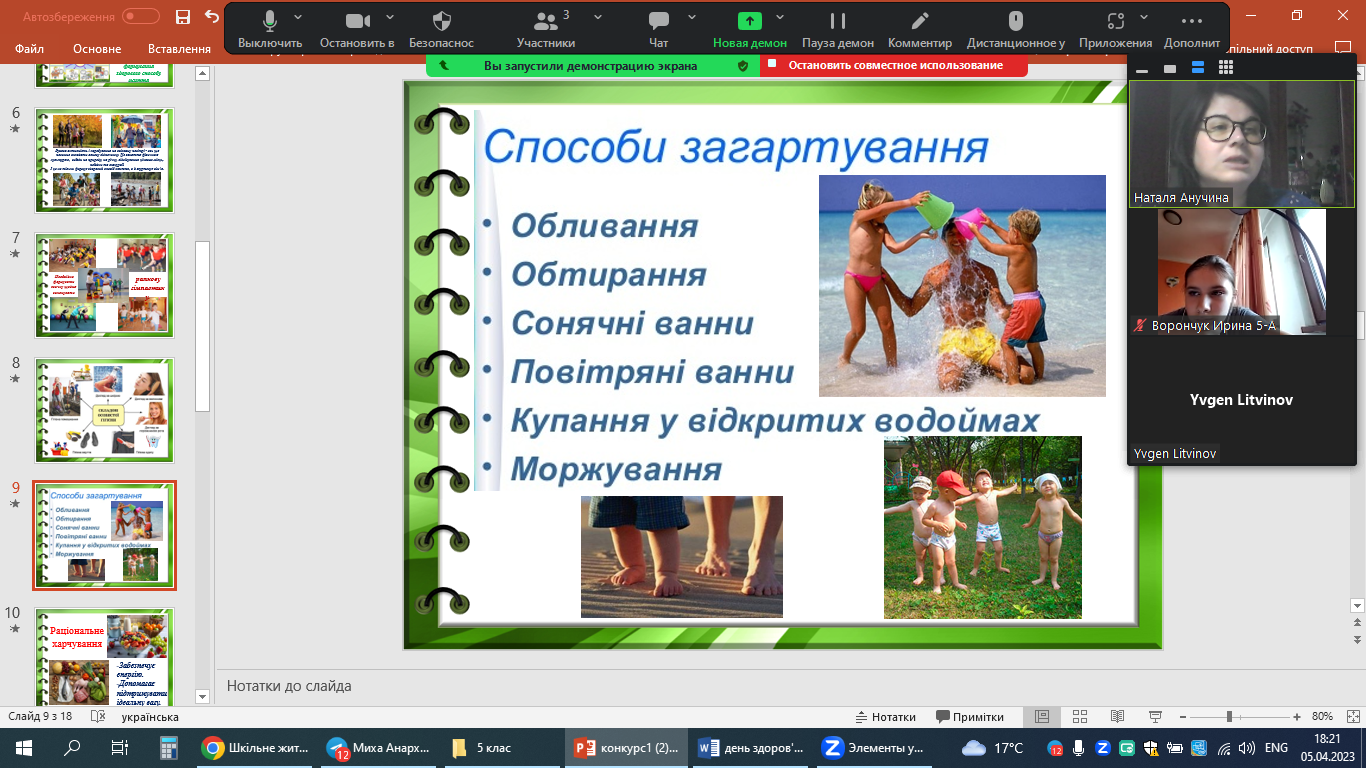Toggle the Автозбереження autosave switch
This screenshot has height=768, width=1366.
[141, 17]
